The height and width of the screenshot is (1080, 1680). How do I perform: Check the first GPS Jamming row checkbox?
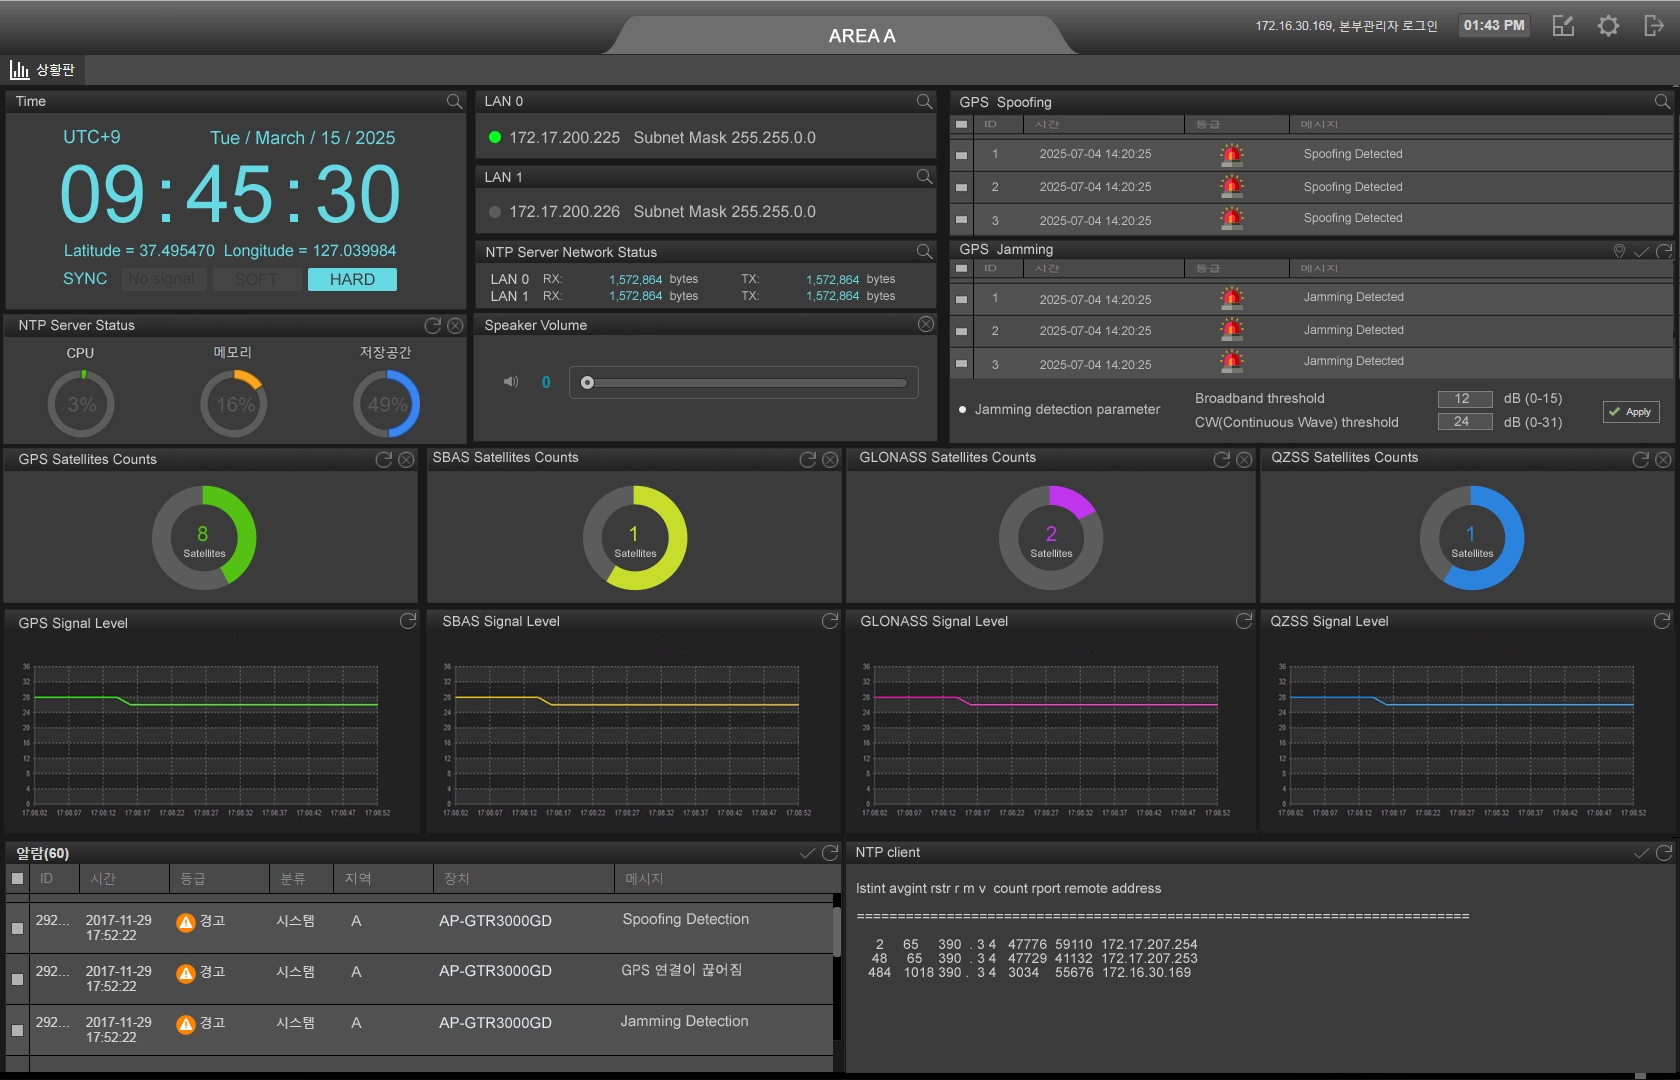pyautogui.click(x=962, y=299)
